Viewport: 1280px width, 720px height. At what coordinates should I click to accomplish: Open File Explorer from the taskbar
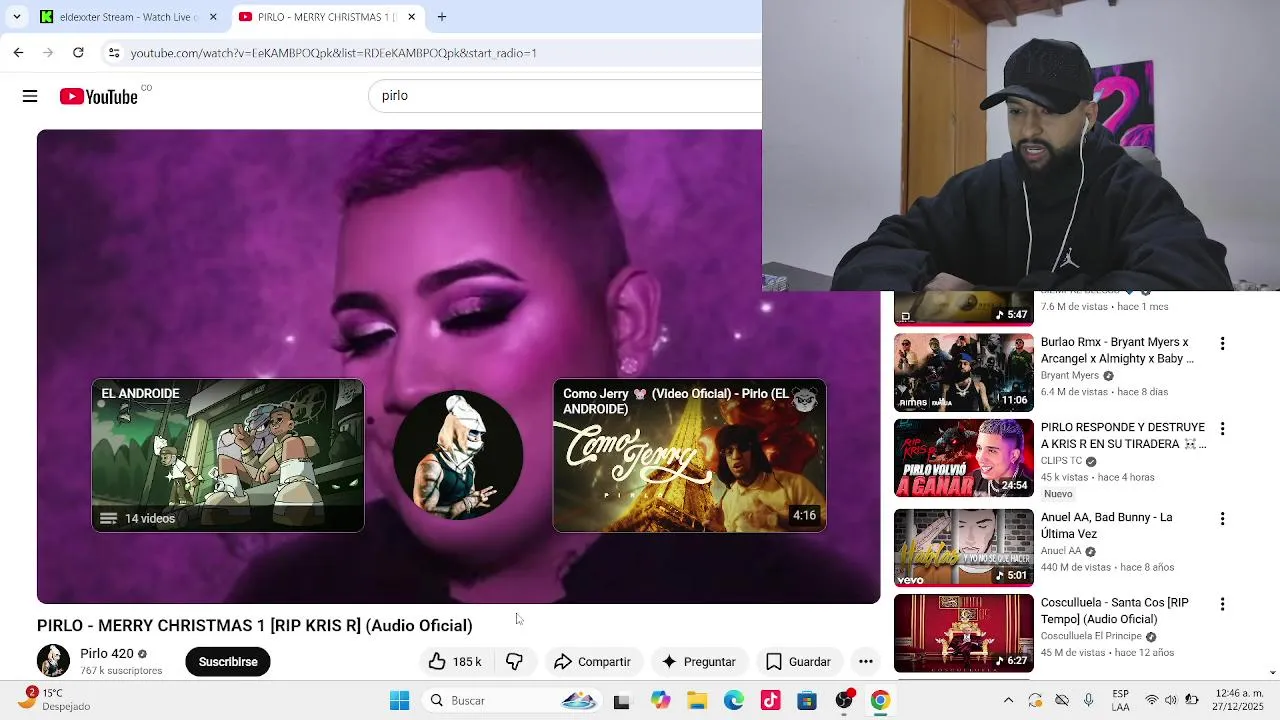click(x=697, y=701)
